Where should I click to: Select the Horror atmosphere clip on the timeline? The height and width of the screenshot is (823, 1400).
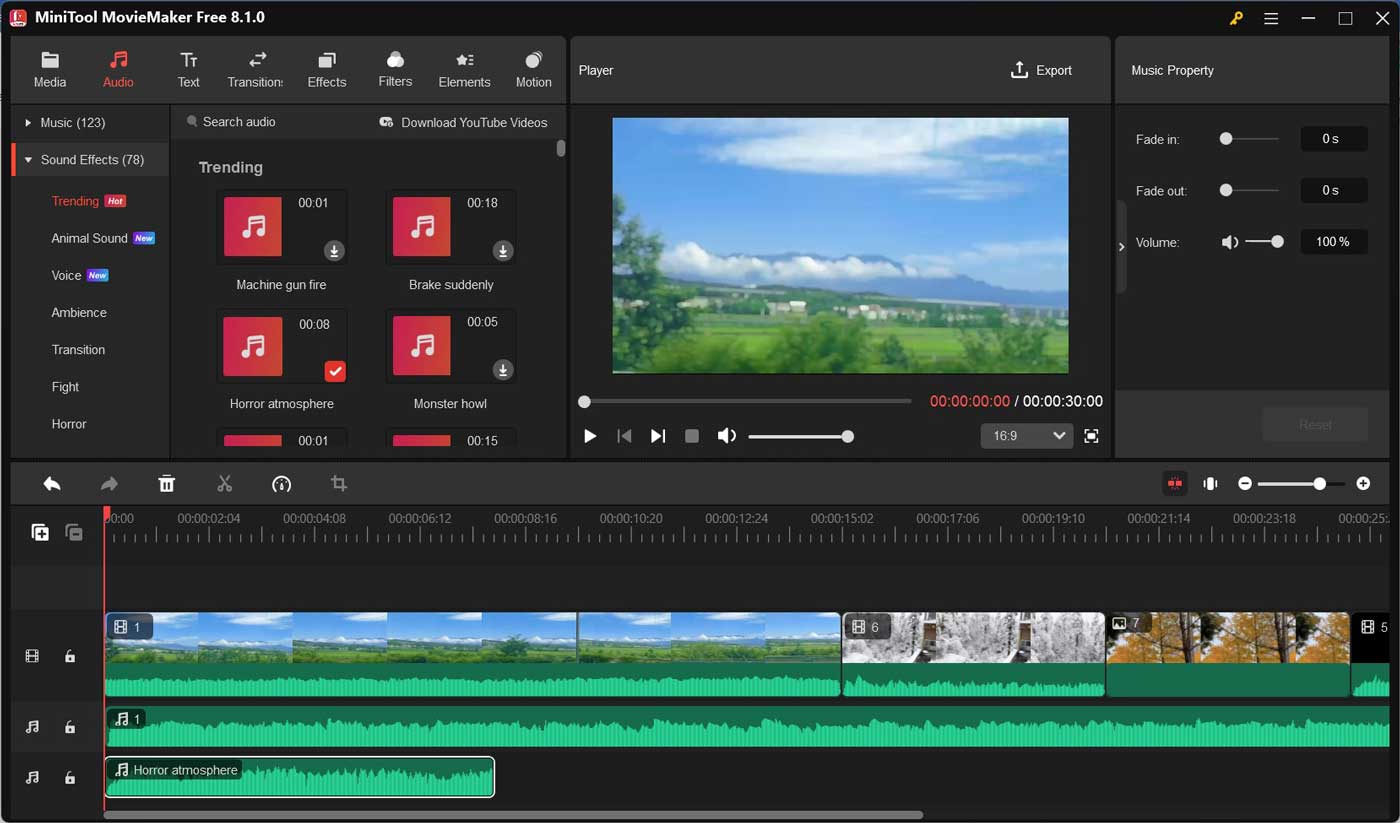pos(299,777)
